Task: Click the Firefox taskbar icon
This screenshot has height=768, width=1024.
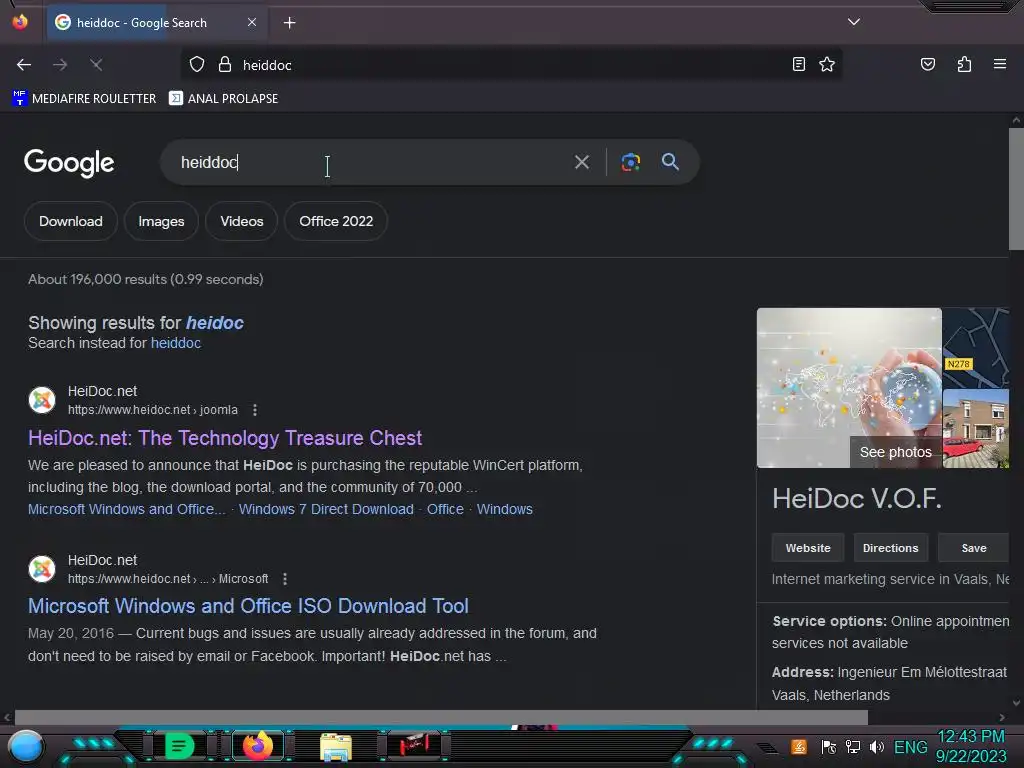Action: coord(257,746)
